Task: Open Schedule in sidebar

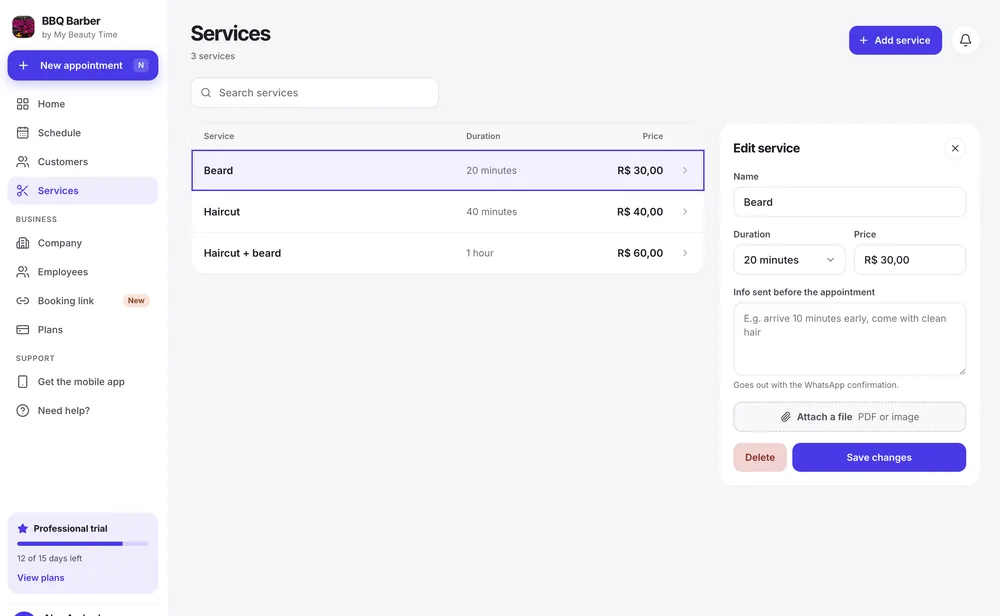Action: tap(83, 133)
